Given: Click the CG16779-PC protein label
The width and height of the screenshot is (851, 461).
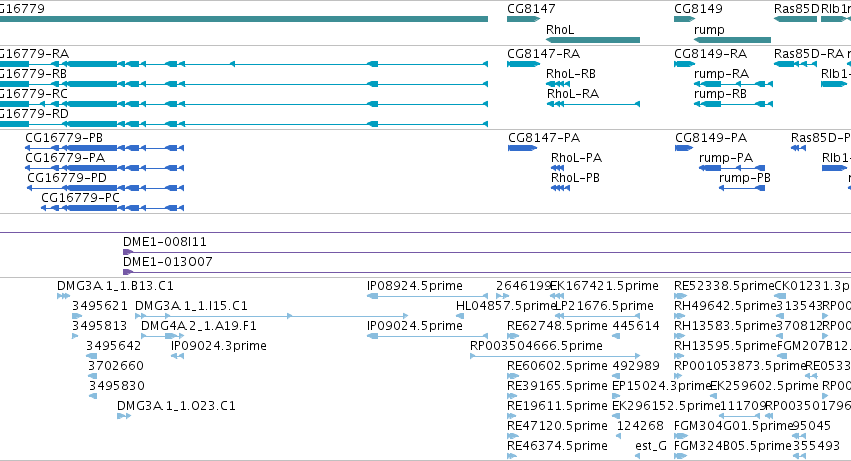Looking at the screenshot, I should (80, 198).
